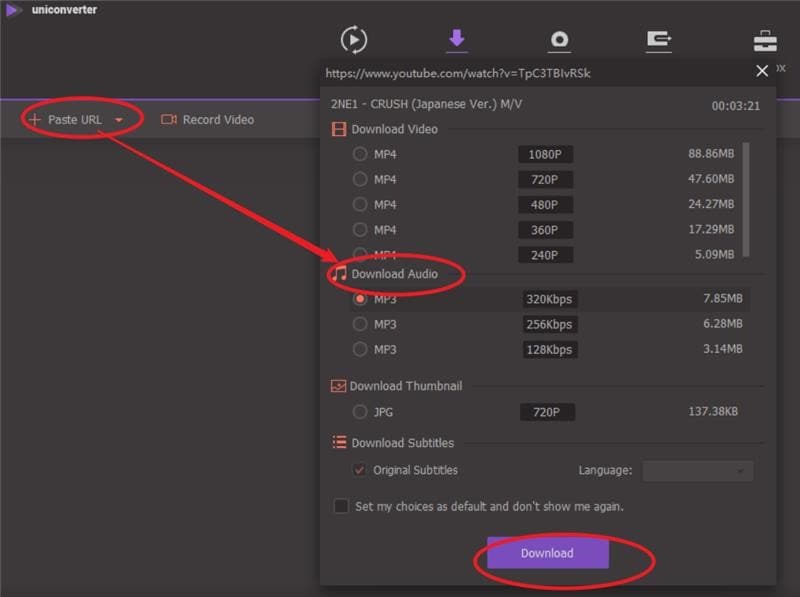The height and width of the screenshot is (597, 800).
Task: Click the Download Audio music note icon
Action: [x=339, y=274]
